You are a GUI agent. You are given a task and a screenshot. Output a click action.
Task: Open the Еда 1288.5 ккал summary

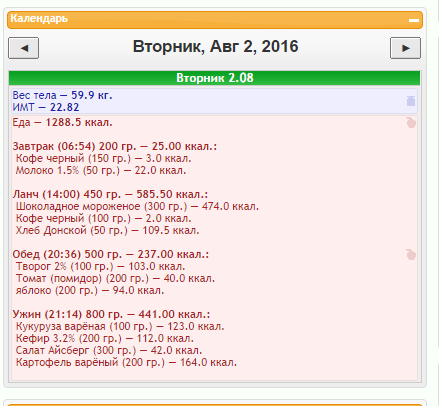click(x=62, y=122)
